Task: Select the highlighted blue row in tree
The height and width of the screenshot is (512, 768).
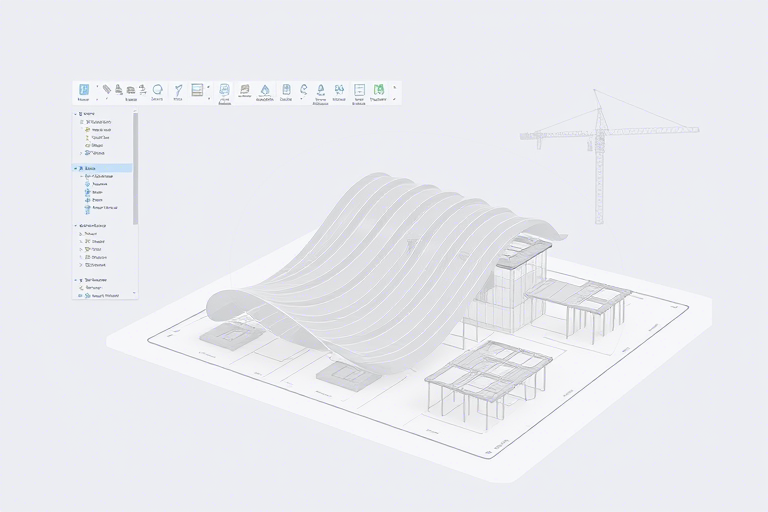Action: click(102, 168)
